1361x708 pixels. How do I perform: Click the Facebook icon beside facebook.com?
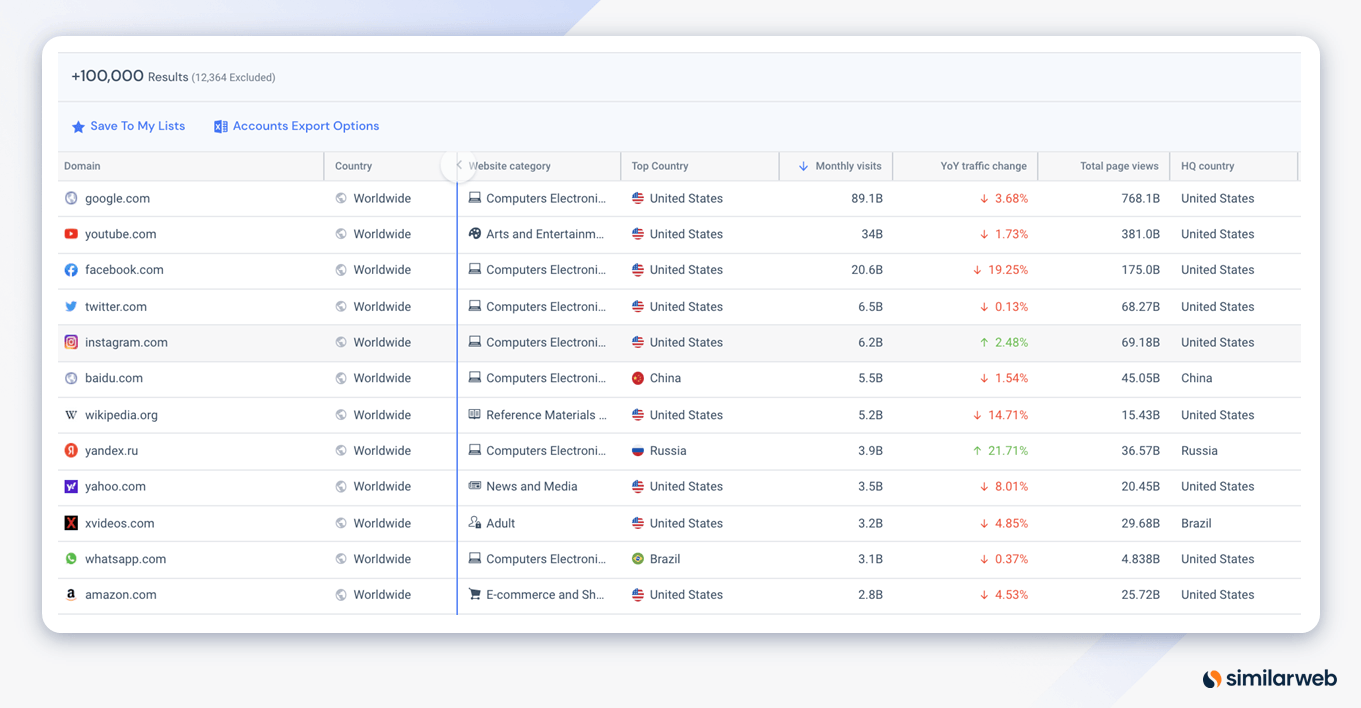point(70,269)
